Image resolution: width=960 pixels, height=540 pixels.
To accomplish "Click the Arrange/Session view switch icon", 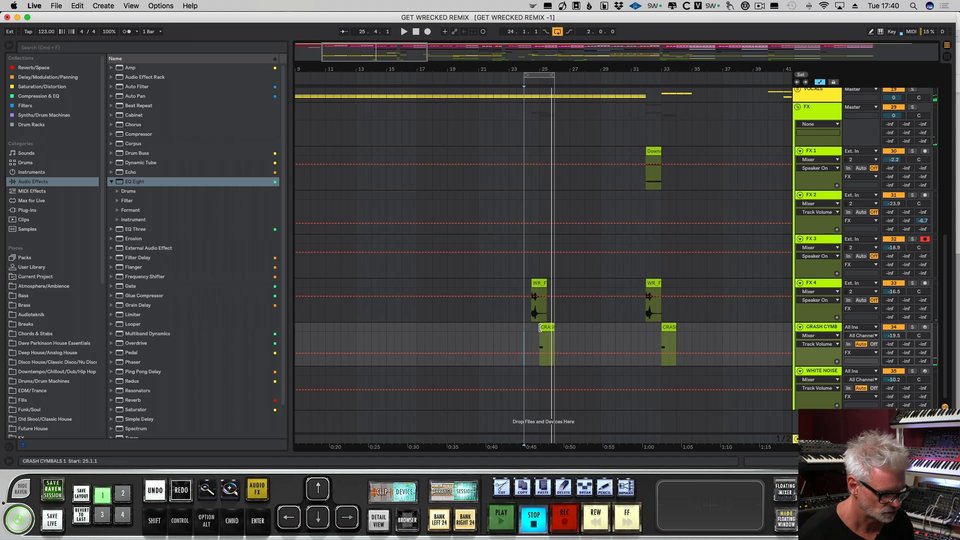I will (x=453, y=492).
